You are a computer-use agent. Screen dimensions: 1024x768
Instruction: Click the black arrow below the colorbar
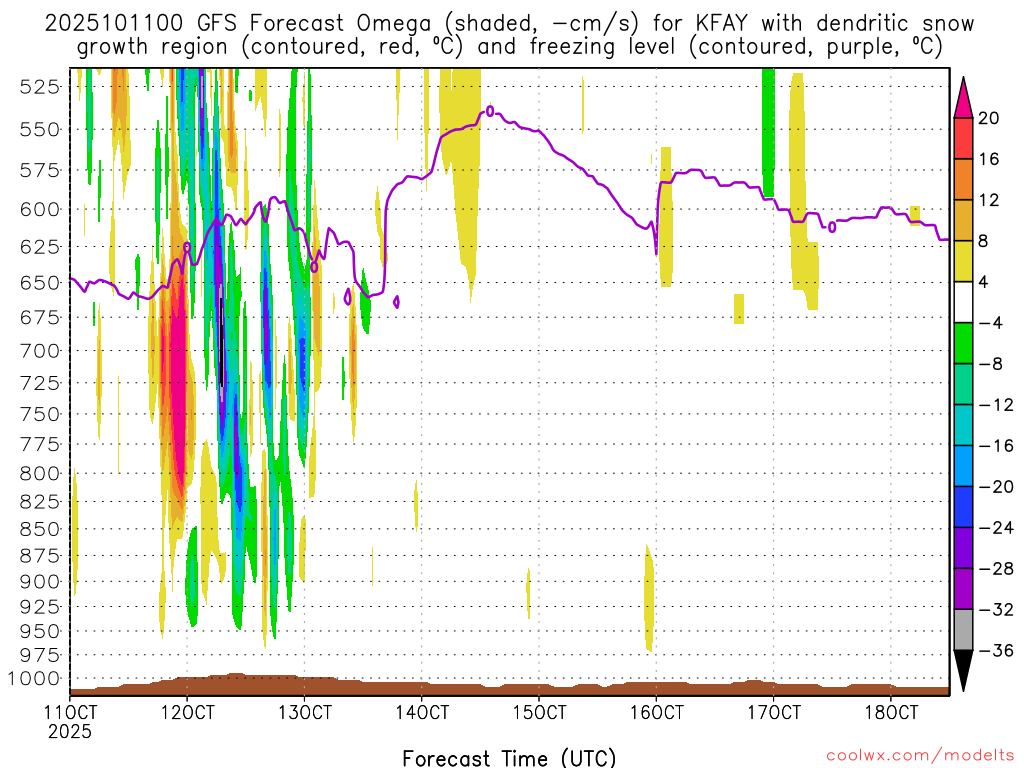963,670
